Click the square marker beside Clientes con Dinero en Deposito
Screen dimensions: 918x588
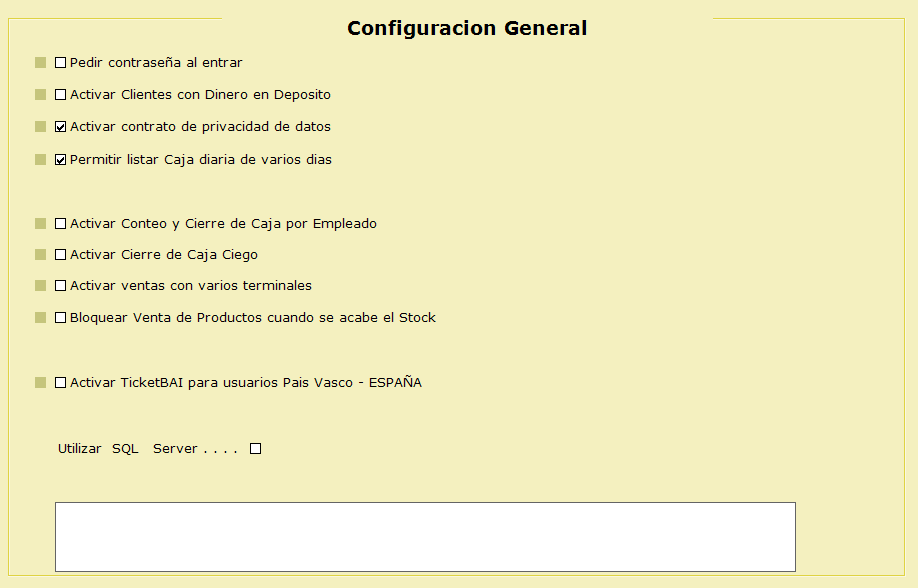point(41,95)
